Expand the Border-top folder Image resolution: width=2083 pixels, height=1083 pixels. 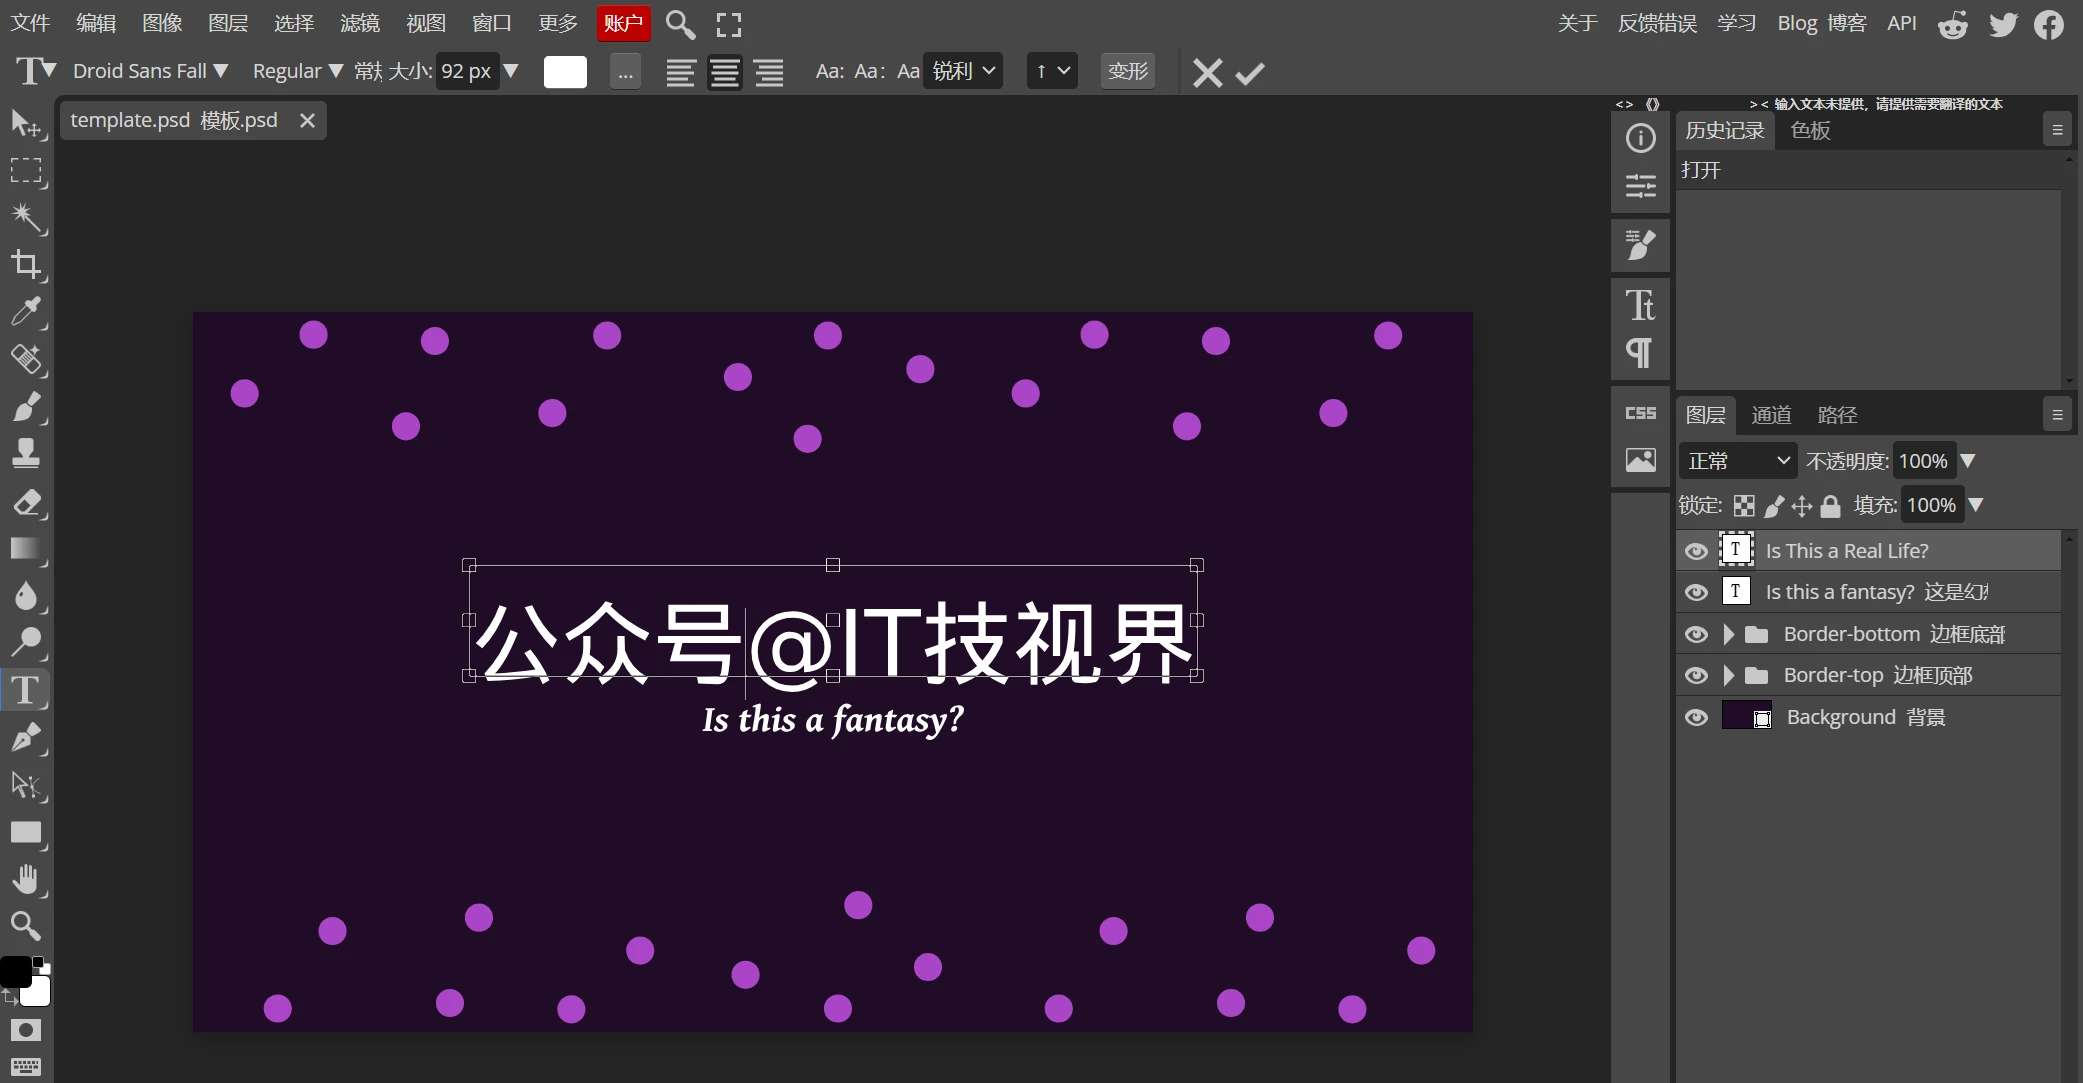coord(1729,675)
